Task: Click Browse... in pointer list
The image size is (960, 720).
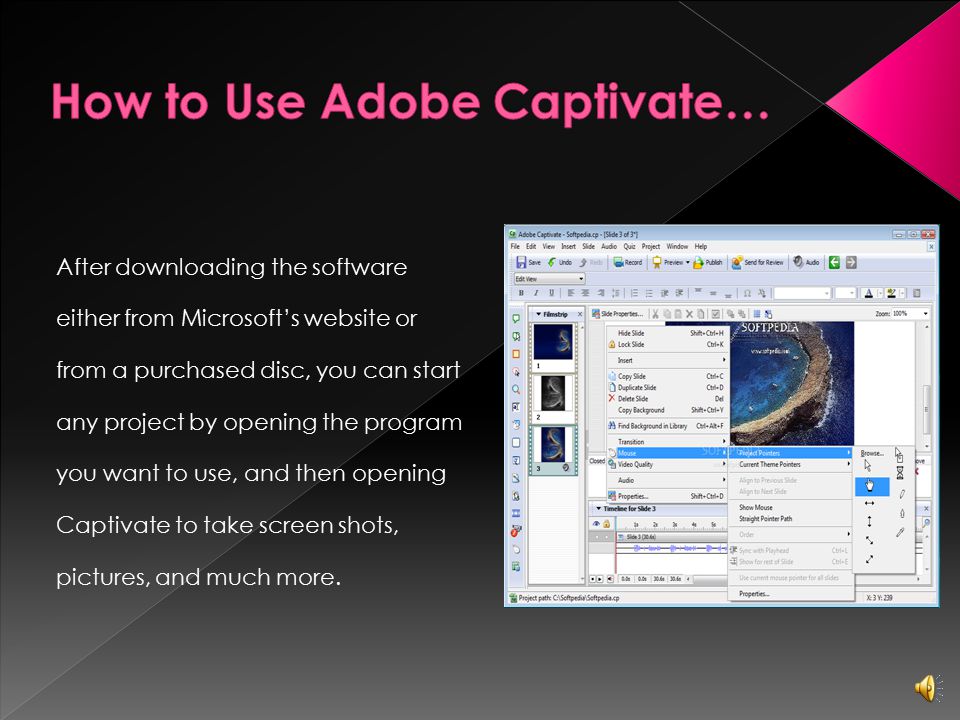Action: coord(872,453)
